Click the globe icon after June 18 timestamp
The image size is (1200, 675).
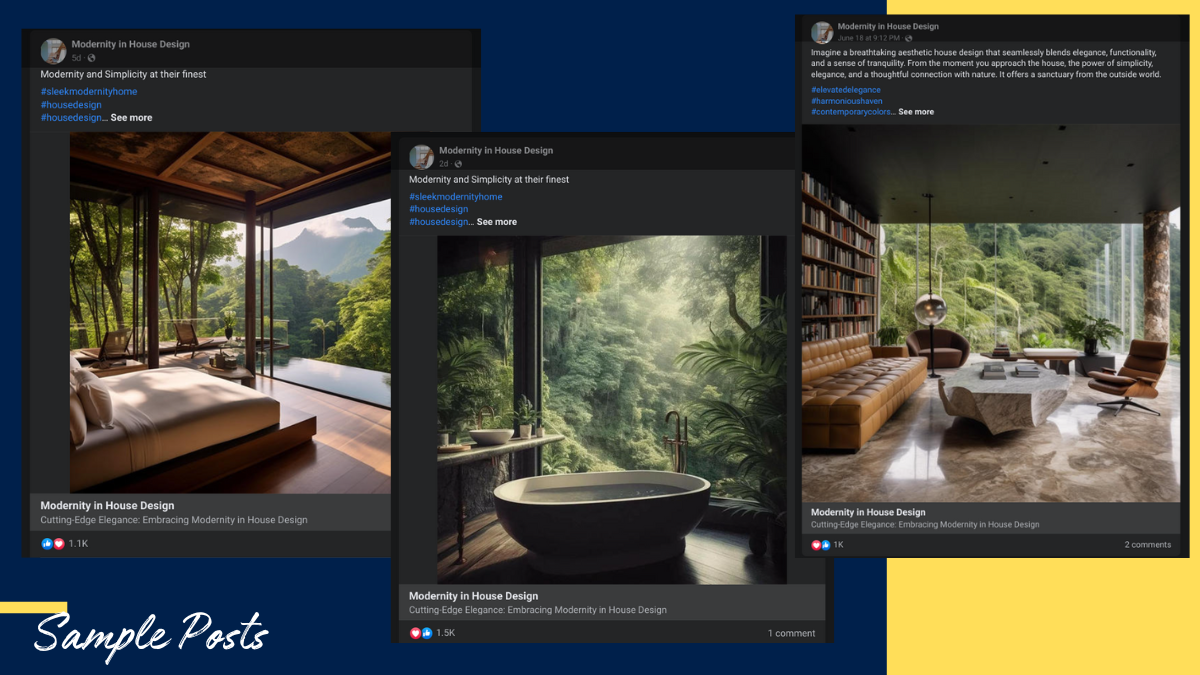[909, 38]
